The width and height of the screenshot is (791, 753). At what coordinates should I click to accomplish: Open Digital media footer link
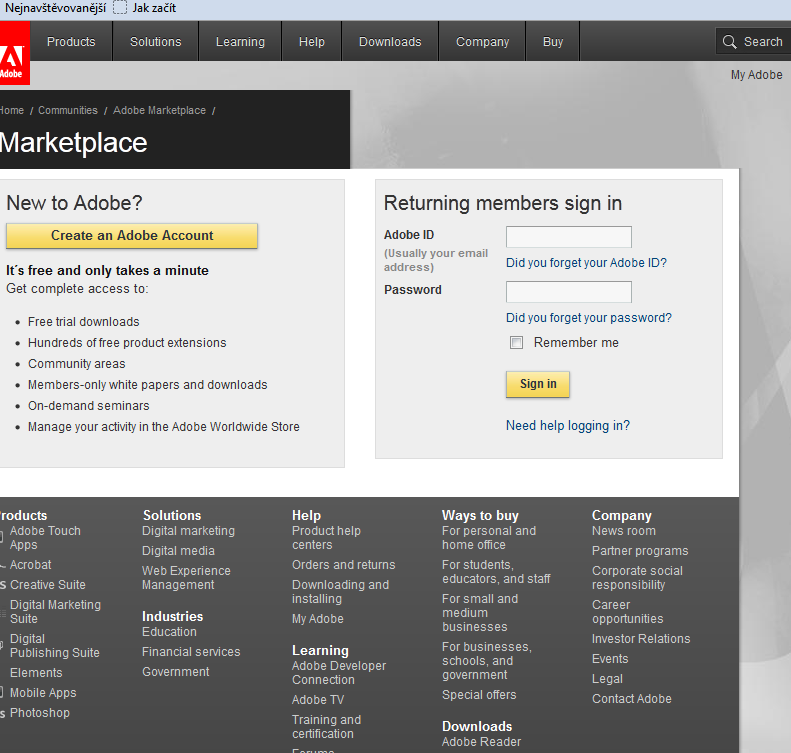(x=178, y=551)
